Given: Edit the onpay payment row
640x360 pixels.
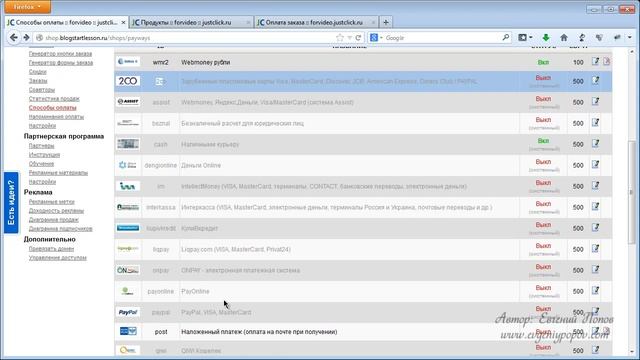Looking at the screenshot, I should tap(596, 270).
